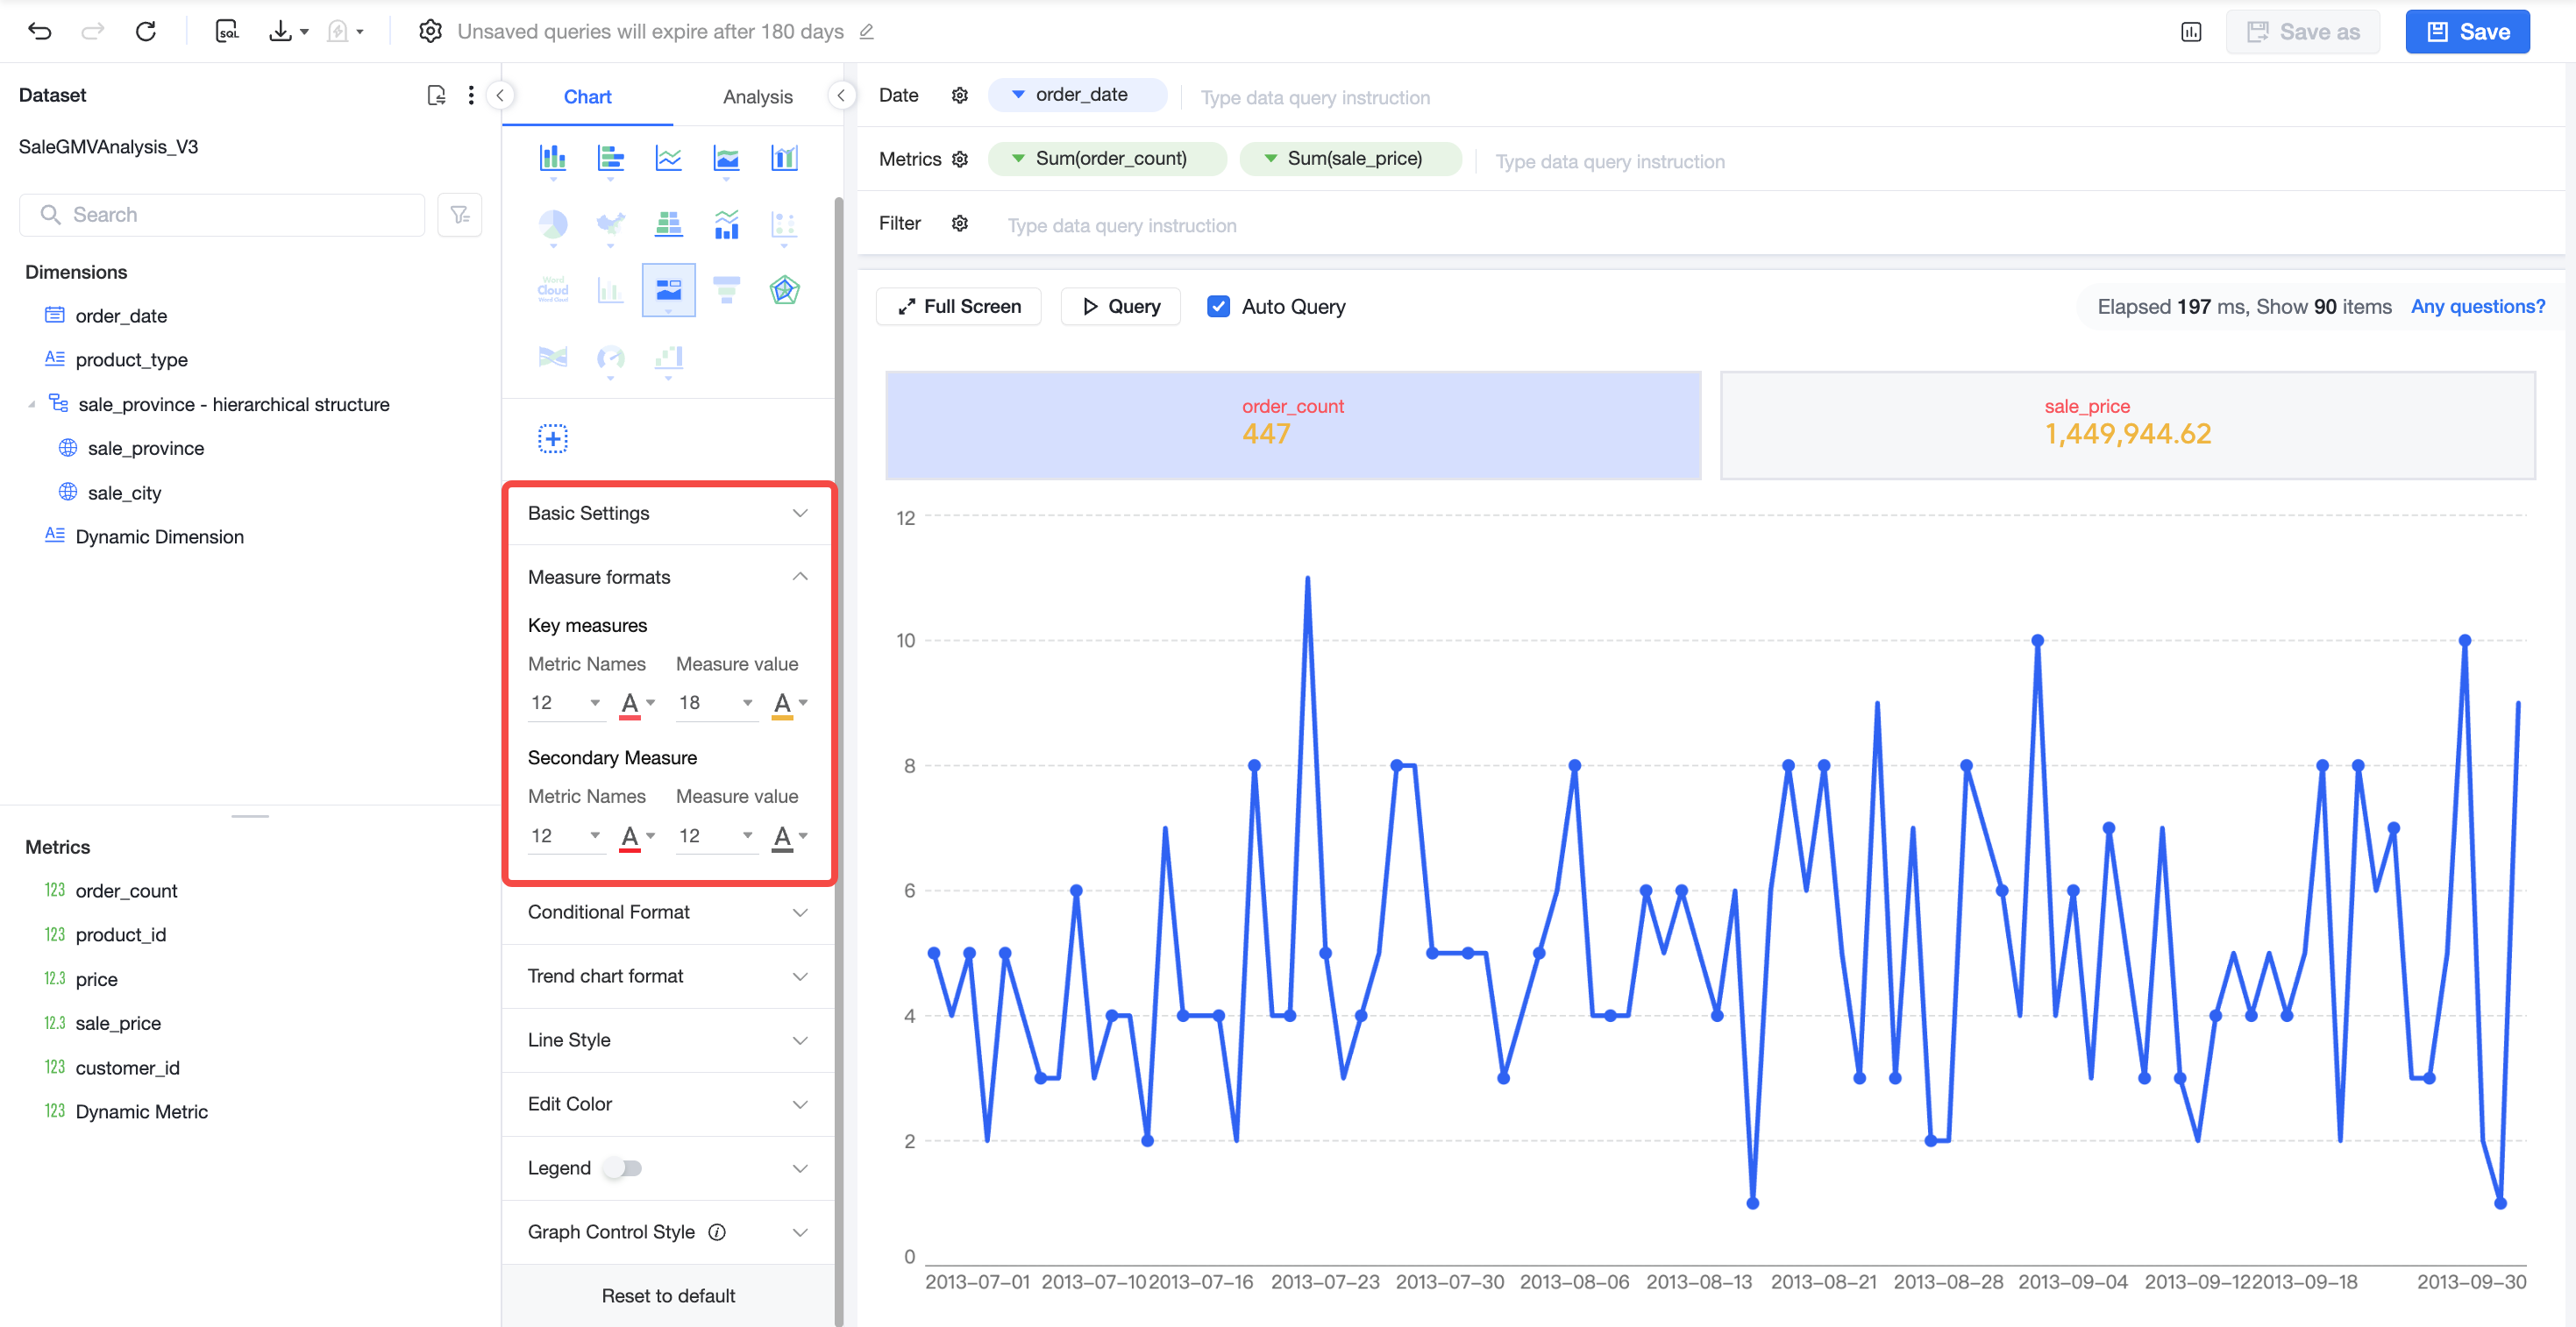This screenshot has height=1327, width=2576.
Task: Open the SQL view icon
Action: pyautogui.click(x=227, y=31)
